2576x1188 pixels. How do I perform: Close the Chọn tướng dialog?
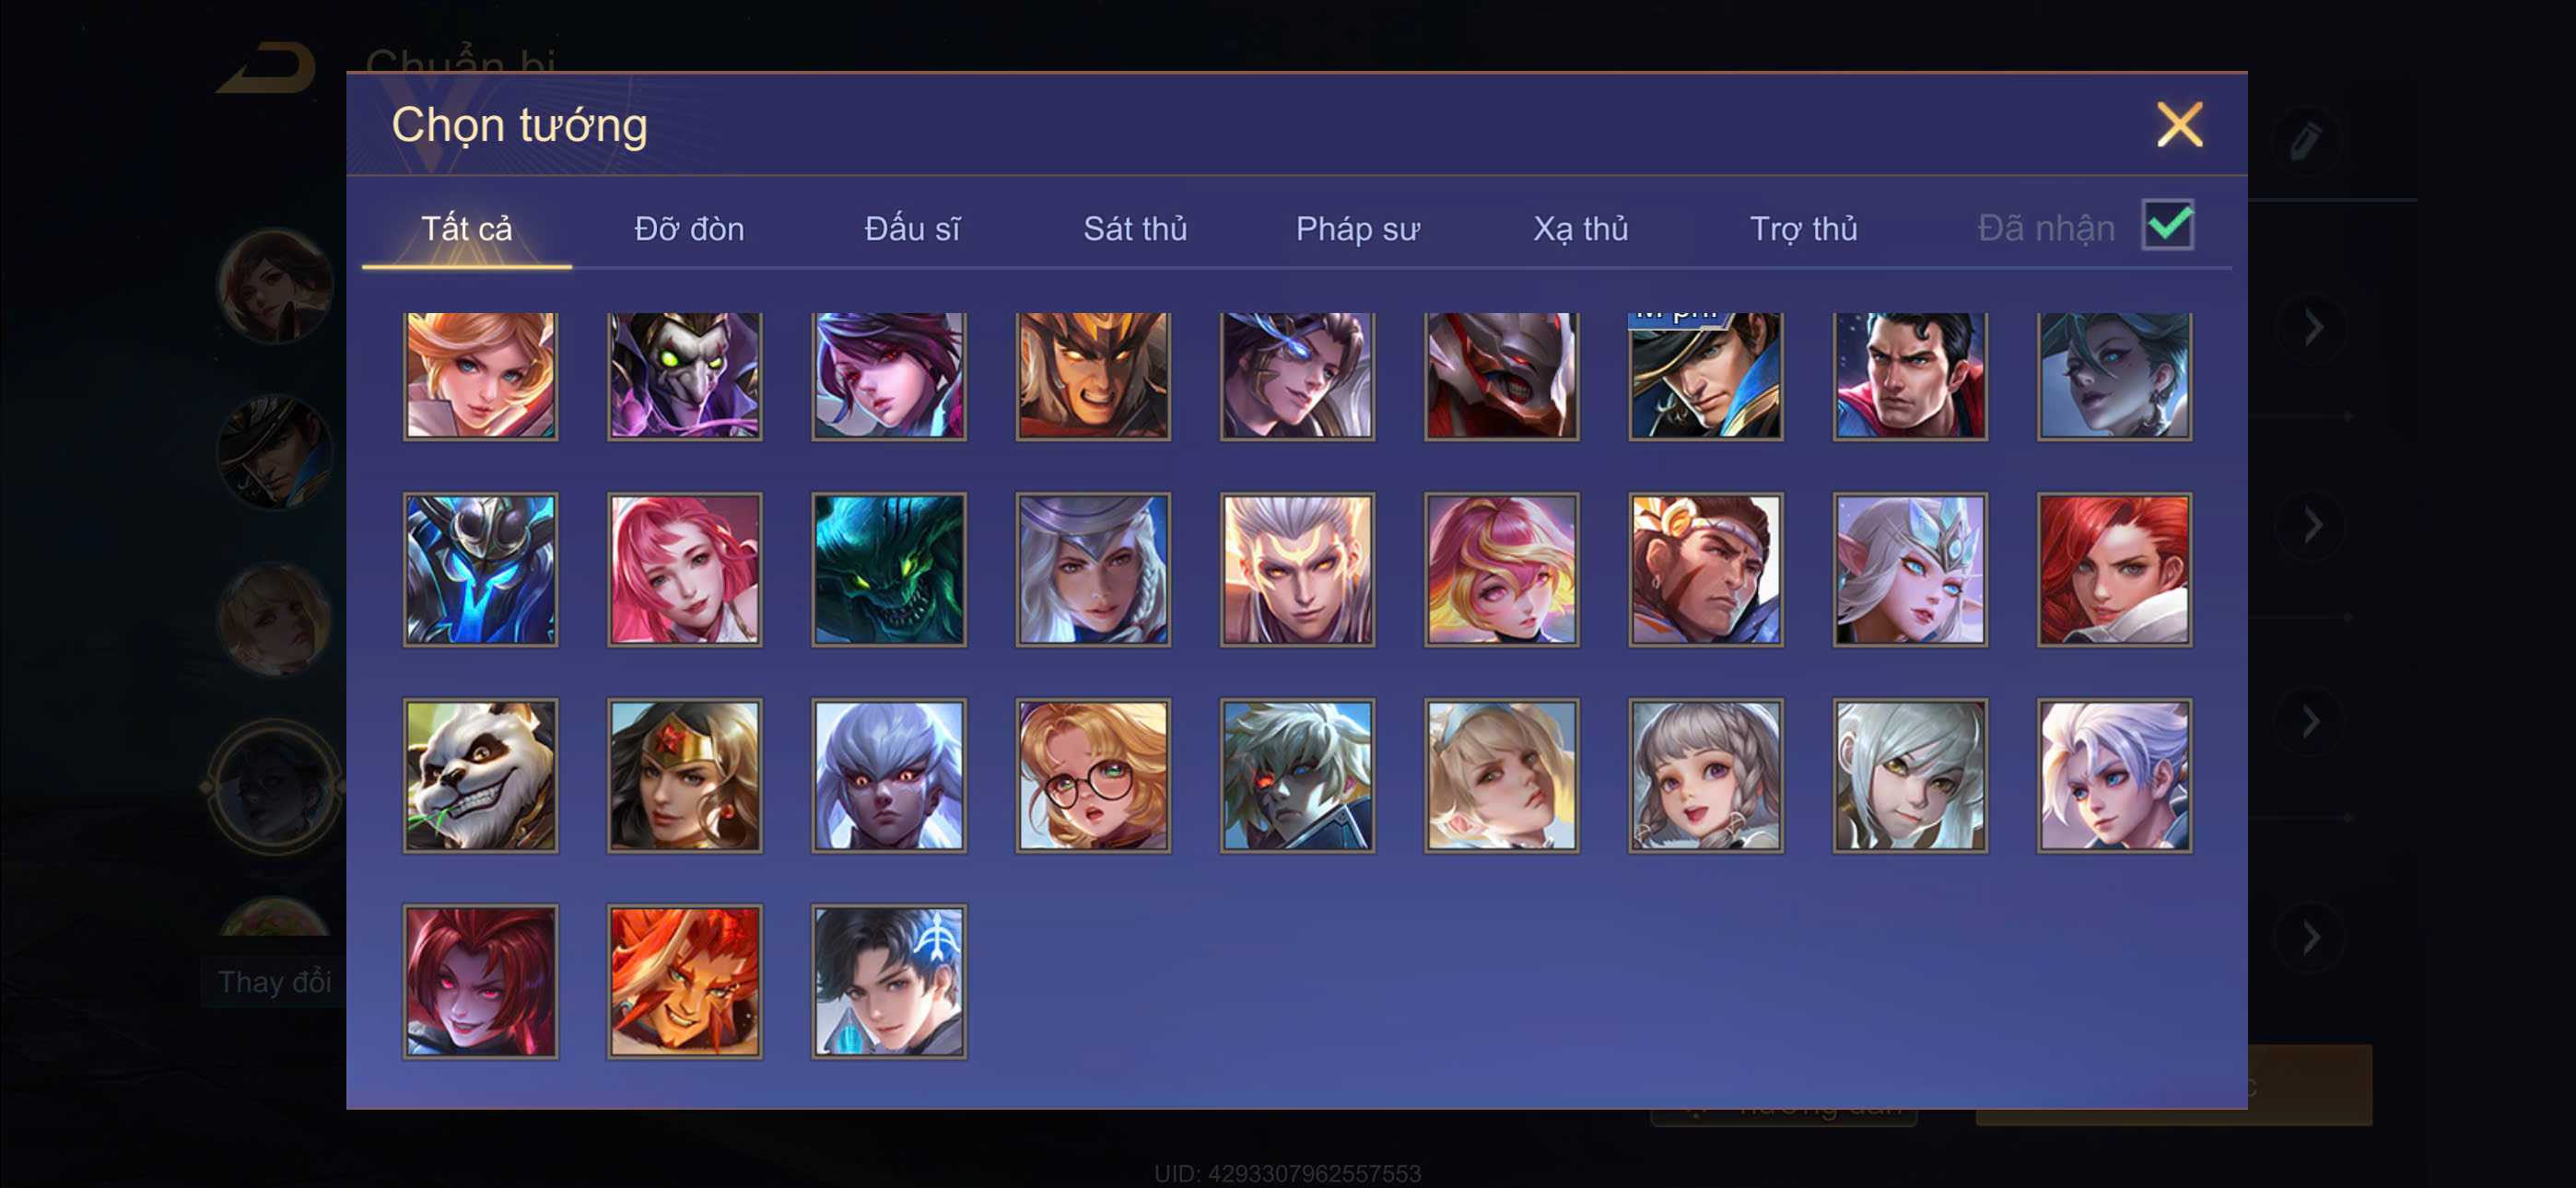(2179, 125)
